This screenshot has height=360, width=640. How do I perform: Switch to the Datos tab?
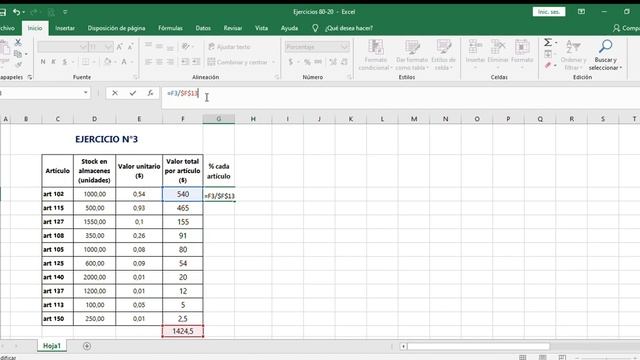(203, 28)
